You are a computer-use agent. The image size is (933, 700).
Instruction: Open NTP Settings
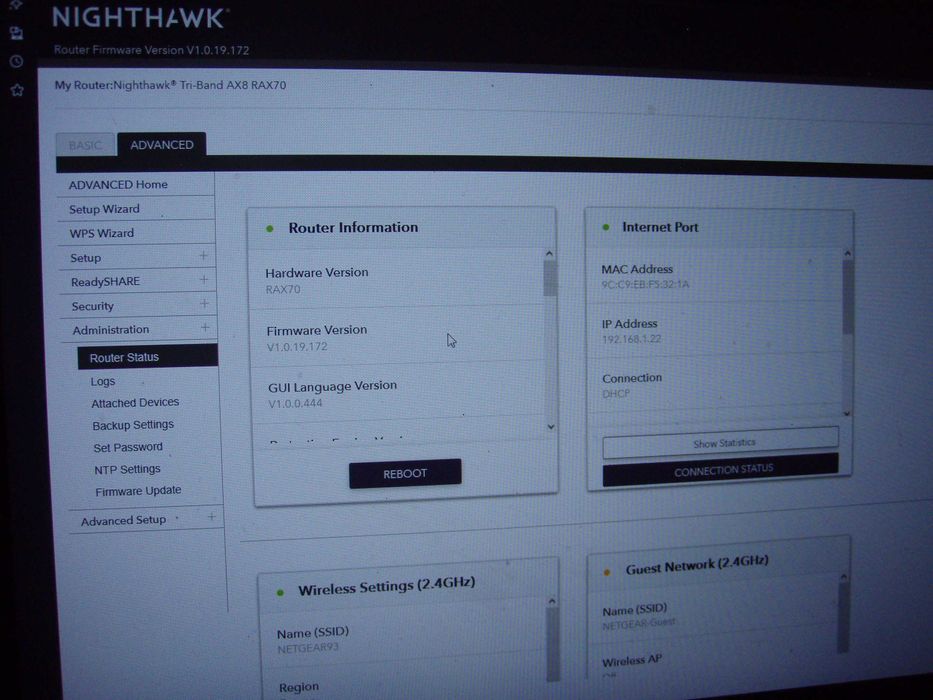click(x=127, y=470)
